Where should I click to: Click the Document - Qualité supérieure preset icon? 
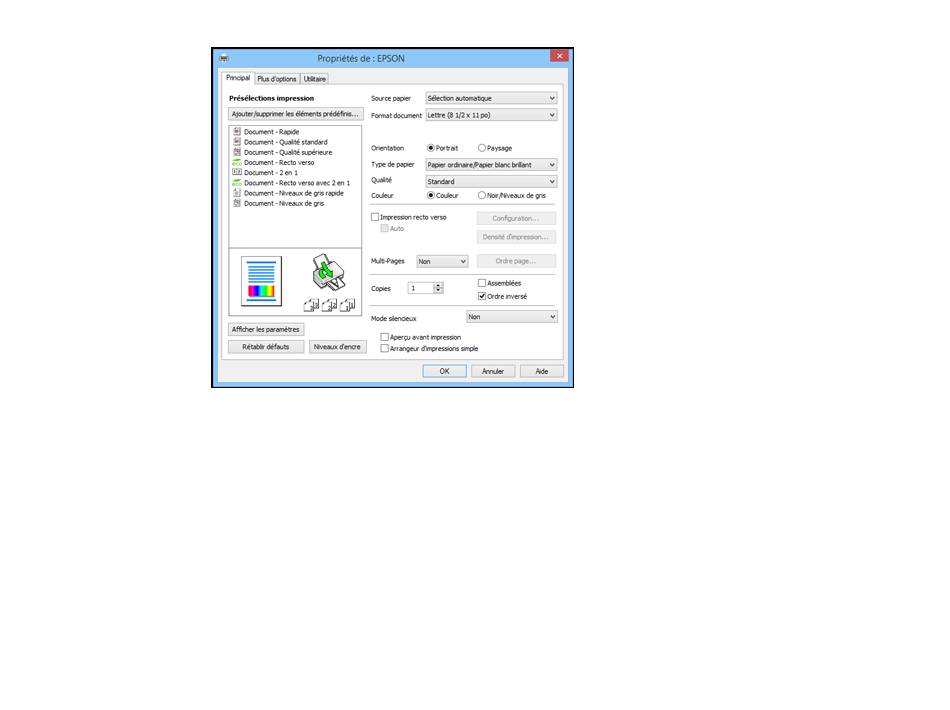[237, 152]
